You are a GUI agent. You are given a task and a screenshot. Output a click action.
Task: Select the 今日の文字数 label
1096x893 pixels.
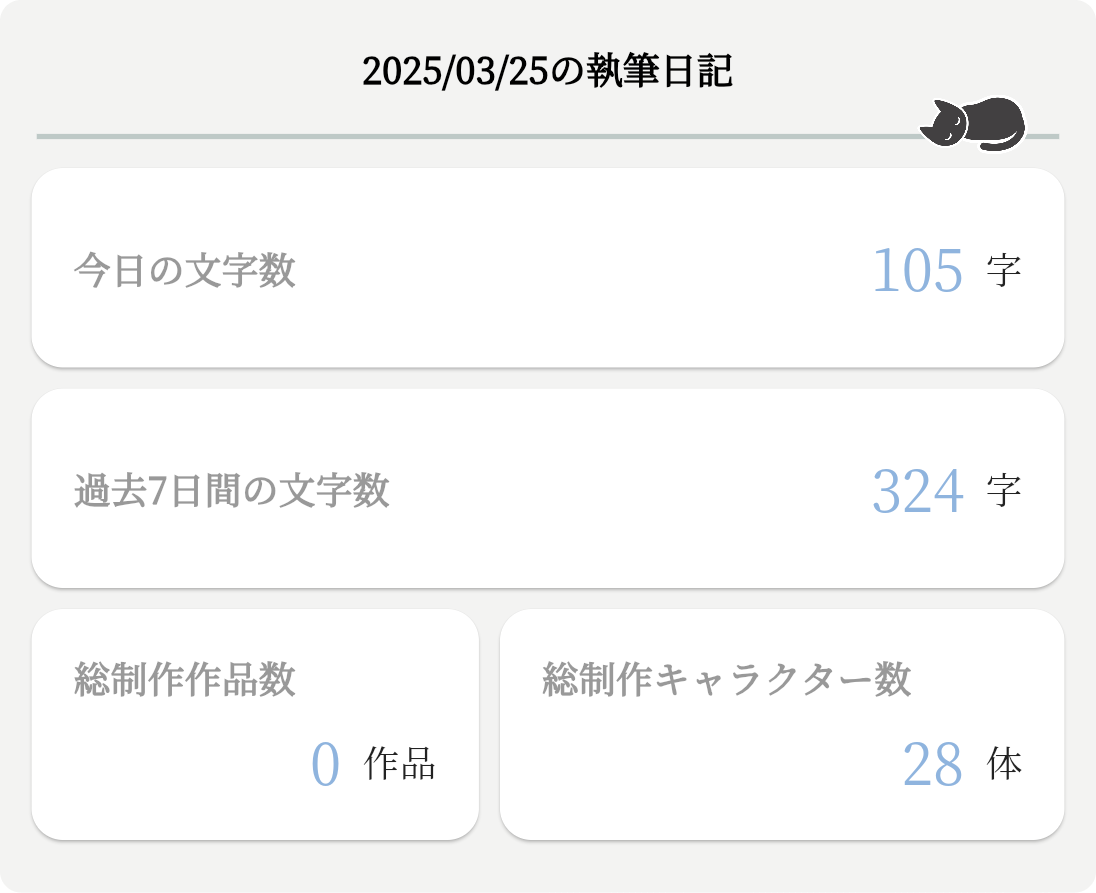click(185, 271)
